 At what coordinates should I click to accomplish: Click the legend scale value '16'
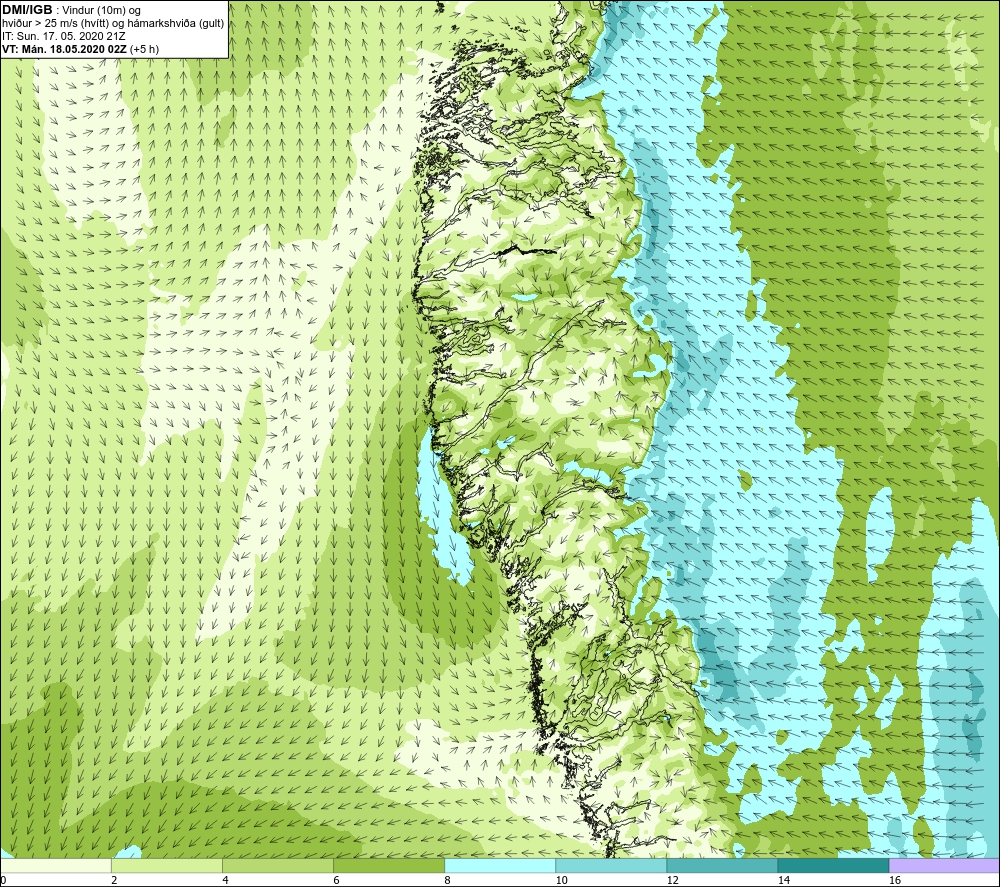click(895, 880)
